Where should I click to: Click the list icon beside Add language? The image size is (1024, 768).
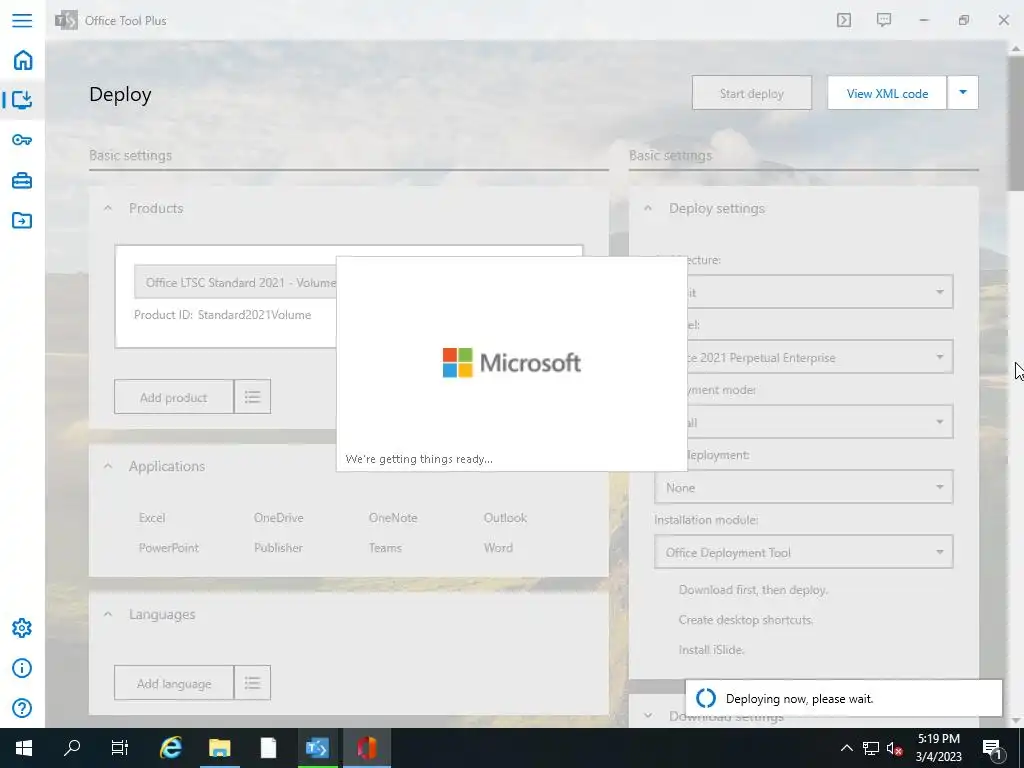(x=252, y=683)
